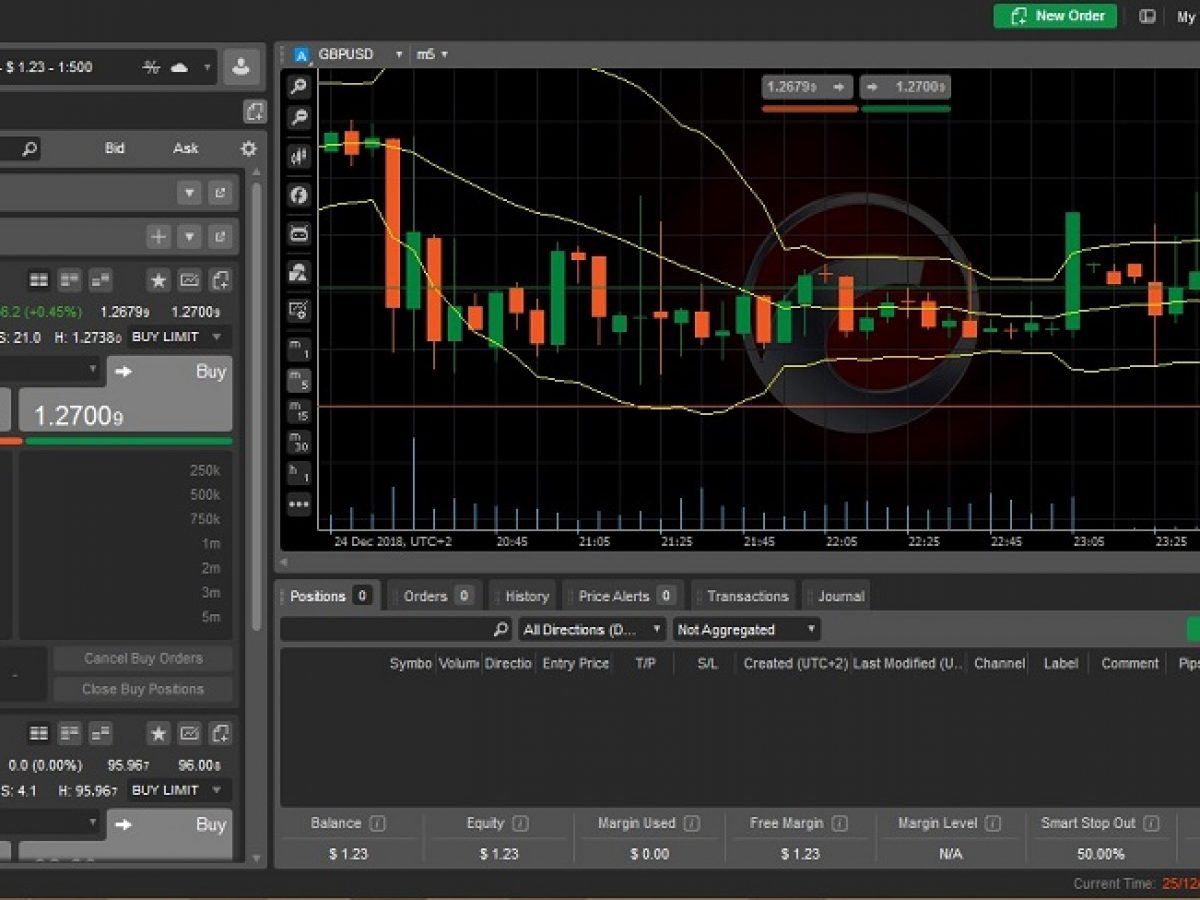Switch chart timeframe to m15
The width and height of the screenshot is (1200, 900).
click(298, 411)
